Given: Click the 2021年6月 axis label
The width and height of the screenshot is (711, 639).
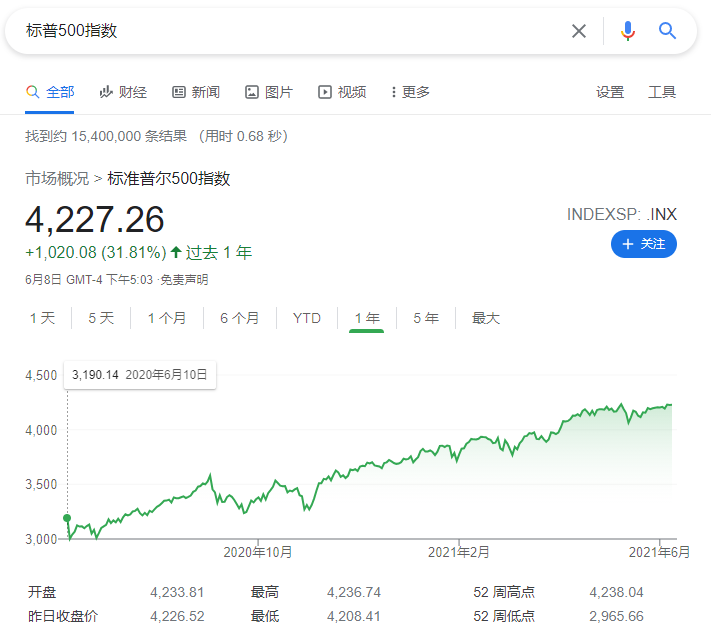Looking at the screenshot, I should tap(659, 552).
